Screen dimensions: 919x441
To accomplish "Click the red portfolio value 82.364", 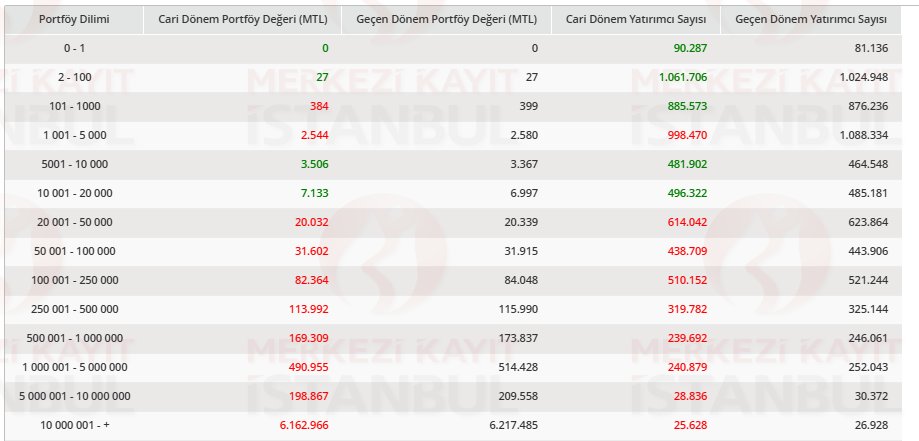I will tap(312, 280).
